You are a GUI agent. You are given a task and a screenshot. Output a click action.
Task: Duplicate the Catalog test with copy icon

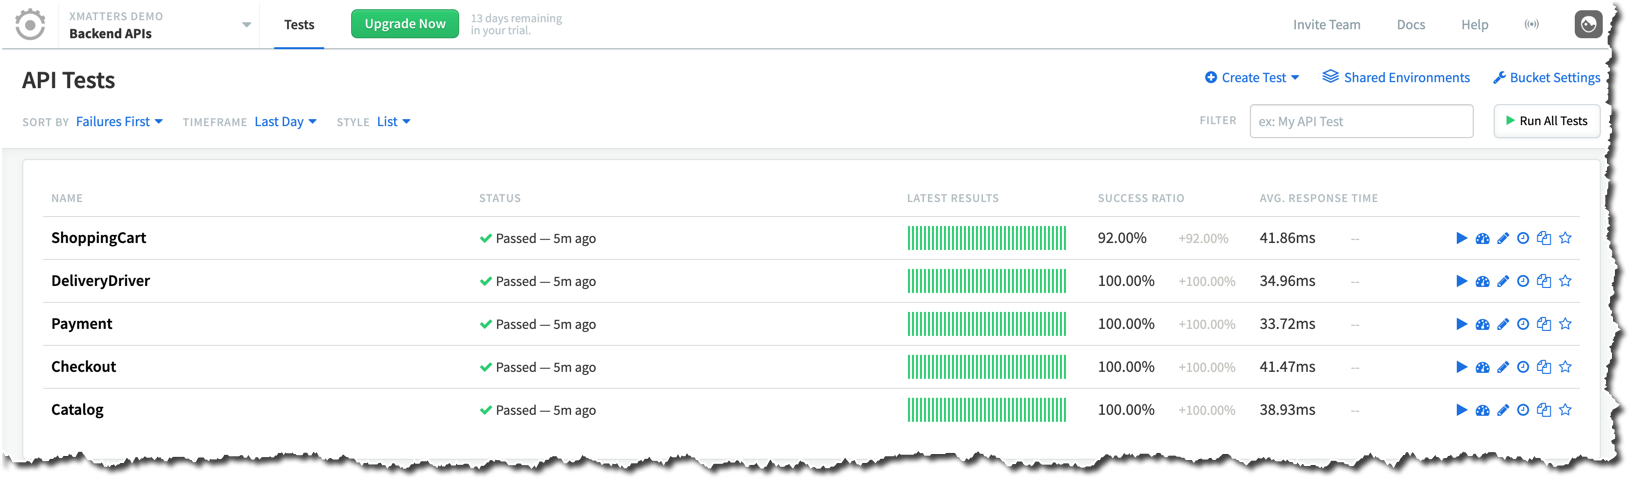click(x=1544, y=410)
